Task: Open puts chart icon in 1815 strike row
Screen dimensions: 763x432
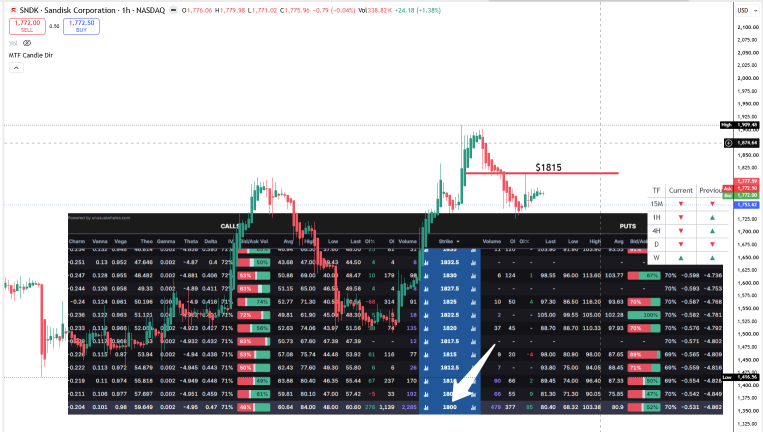Action: 473,355
